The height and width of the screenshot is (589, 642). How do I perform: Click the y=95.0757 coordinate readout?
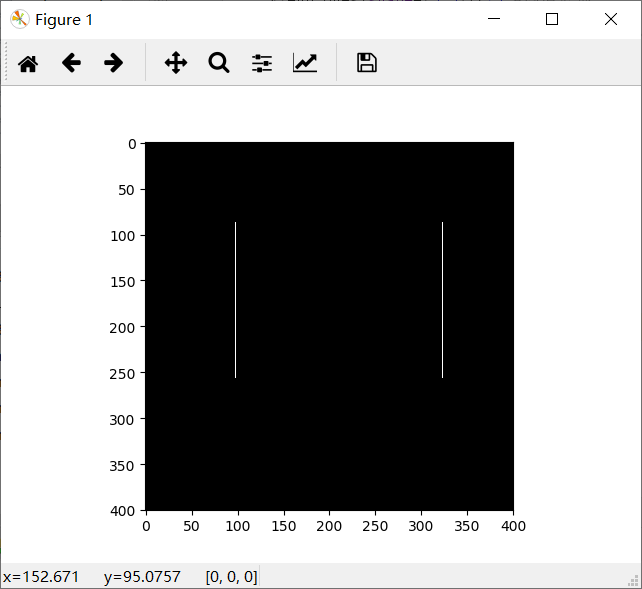(142, 577)
